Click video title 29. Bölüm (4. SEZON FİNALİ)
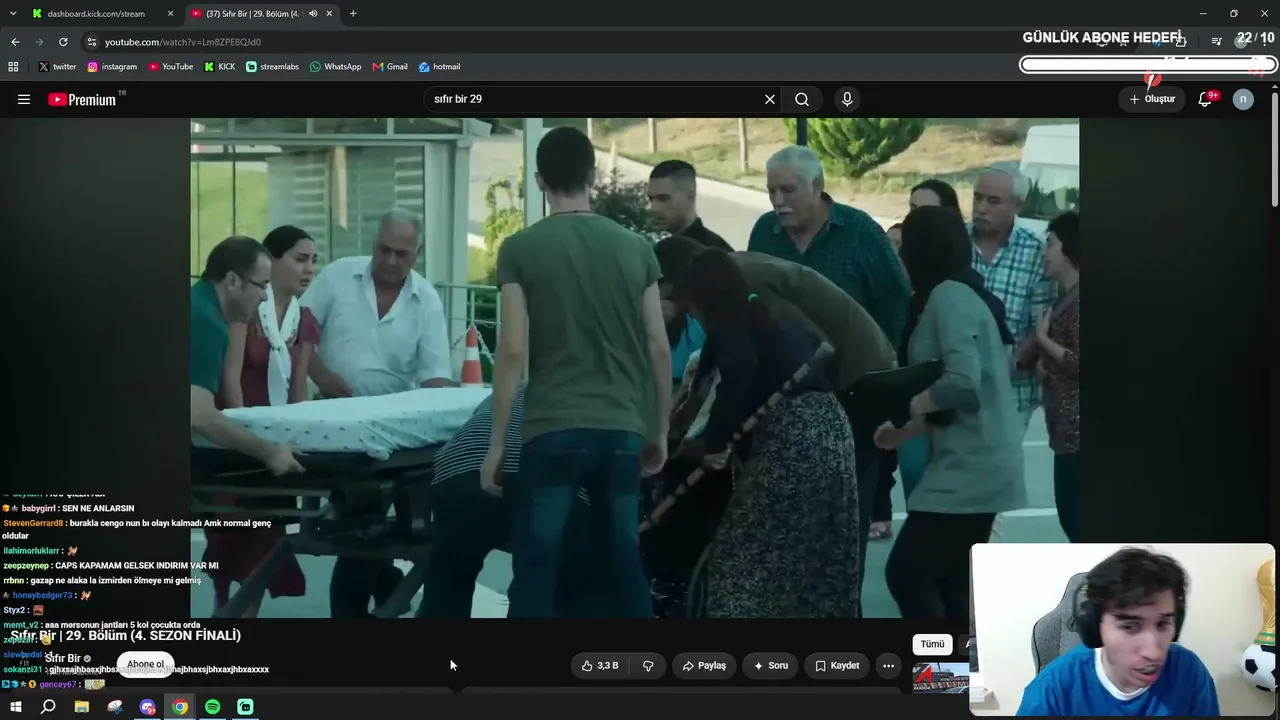 coord(154,636)
